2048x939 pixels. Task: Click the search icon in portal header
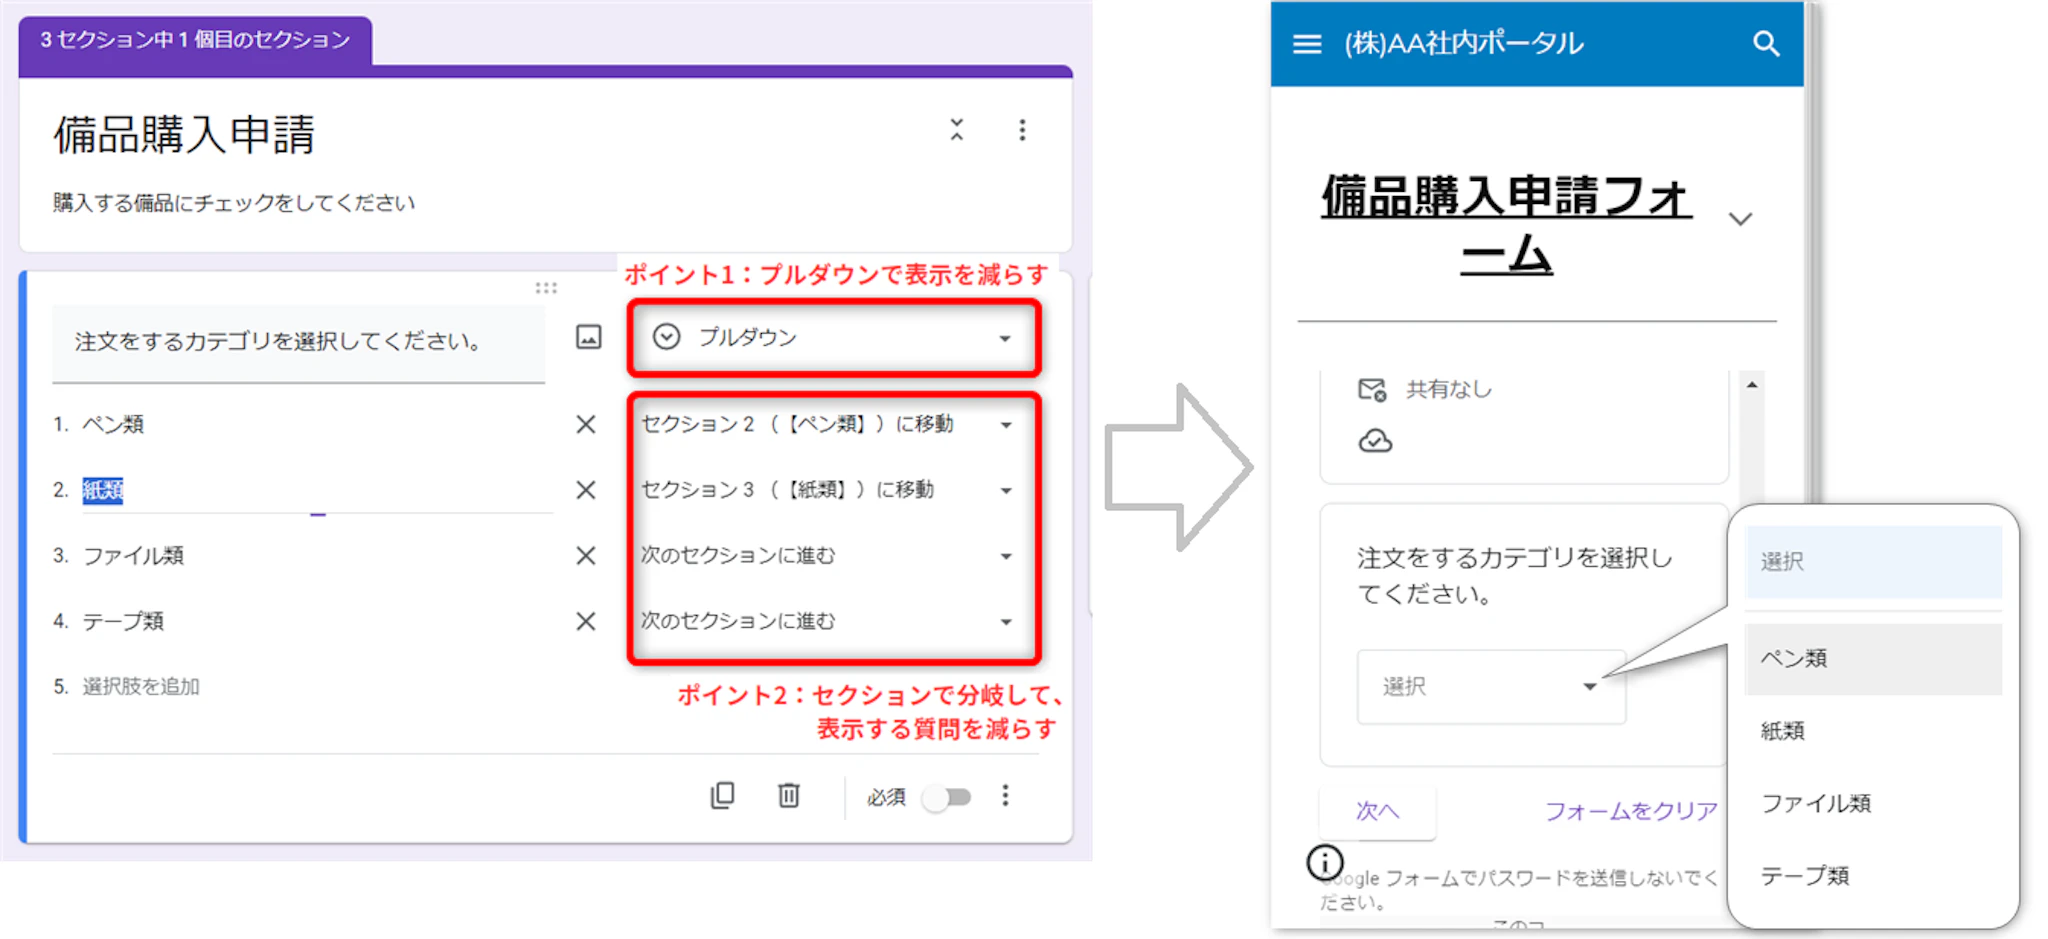[x=1766, y=44]
